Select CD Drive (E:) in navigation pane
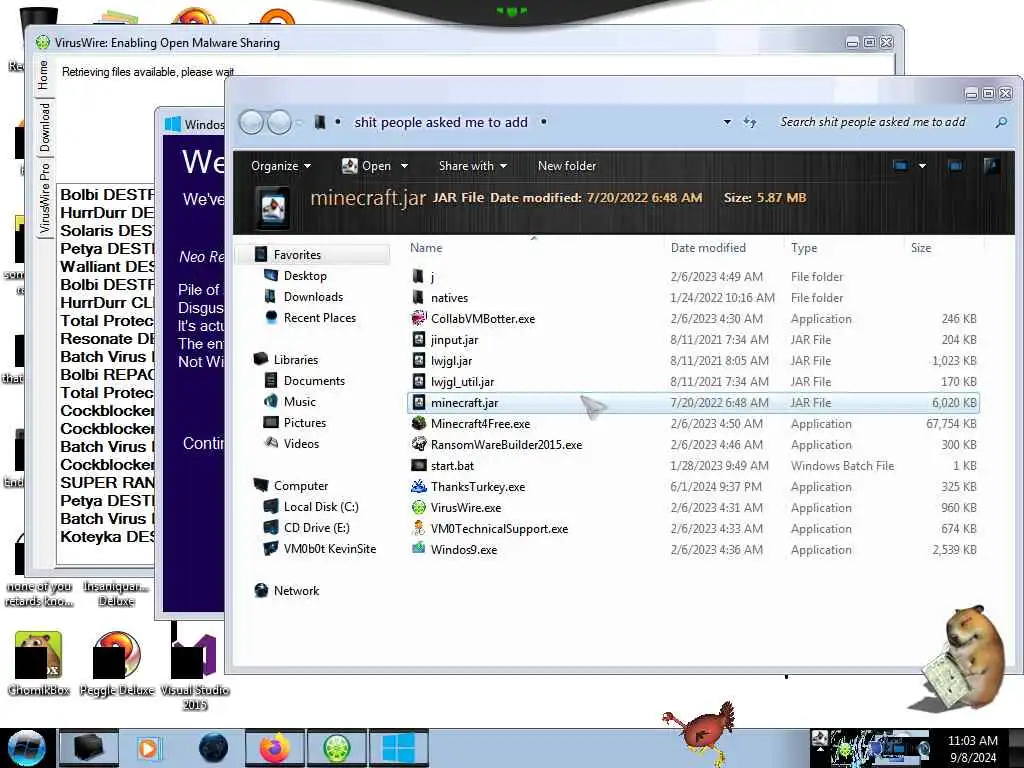Image resolution: width=1024 pixels, height=768 pixels. coord(317,528)
